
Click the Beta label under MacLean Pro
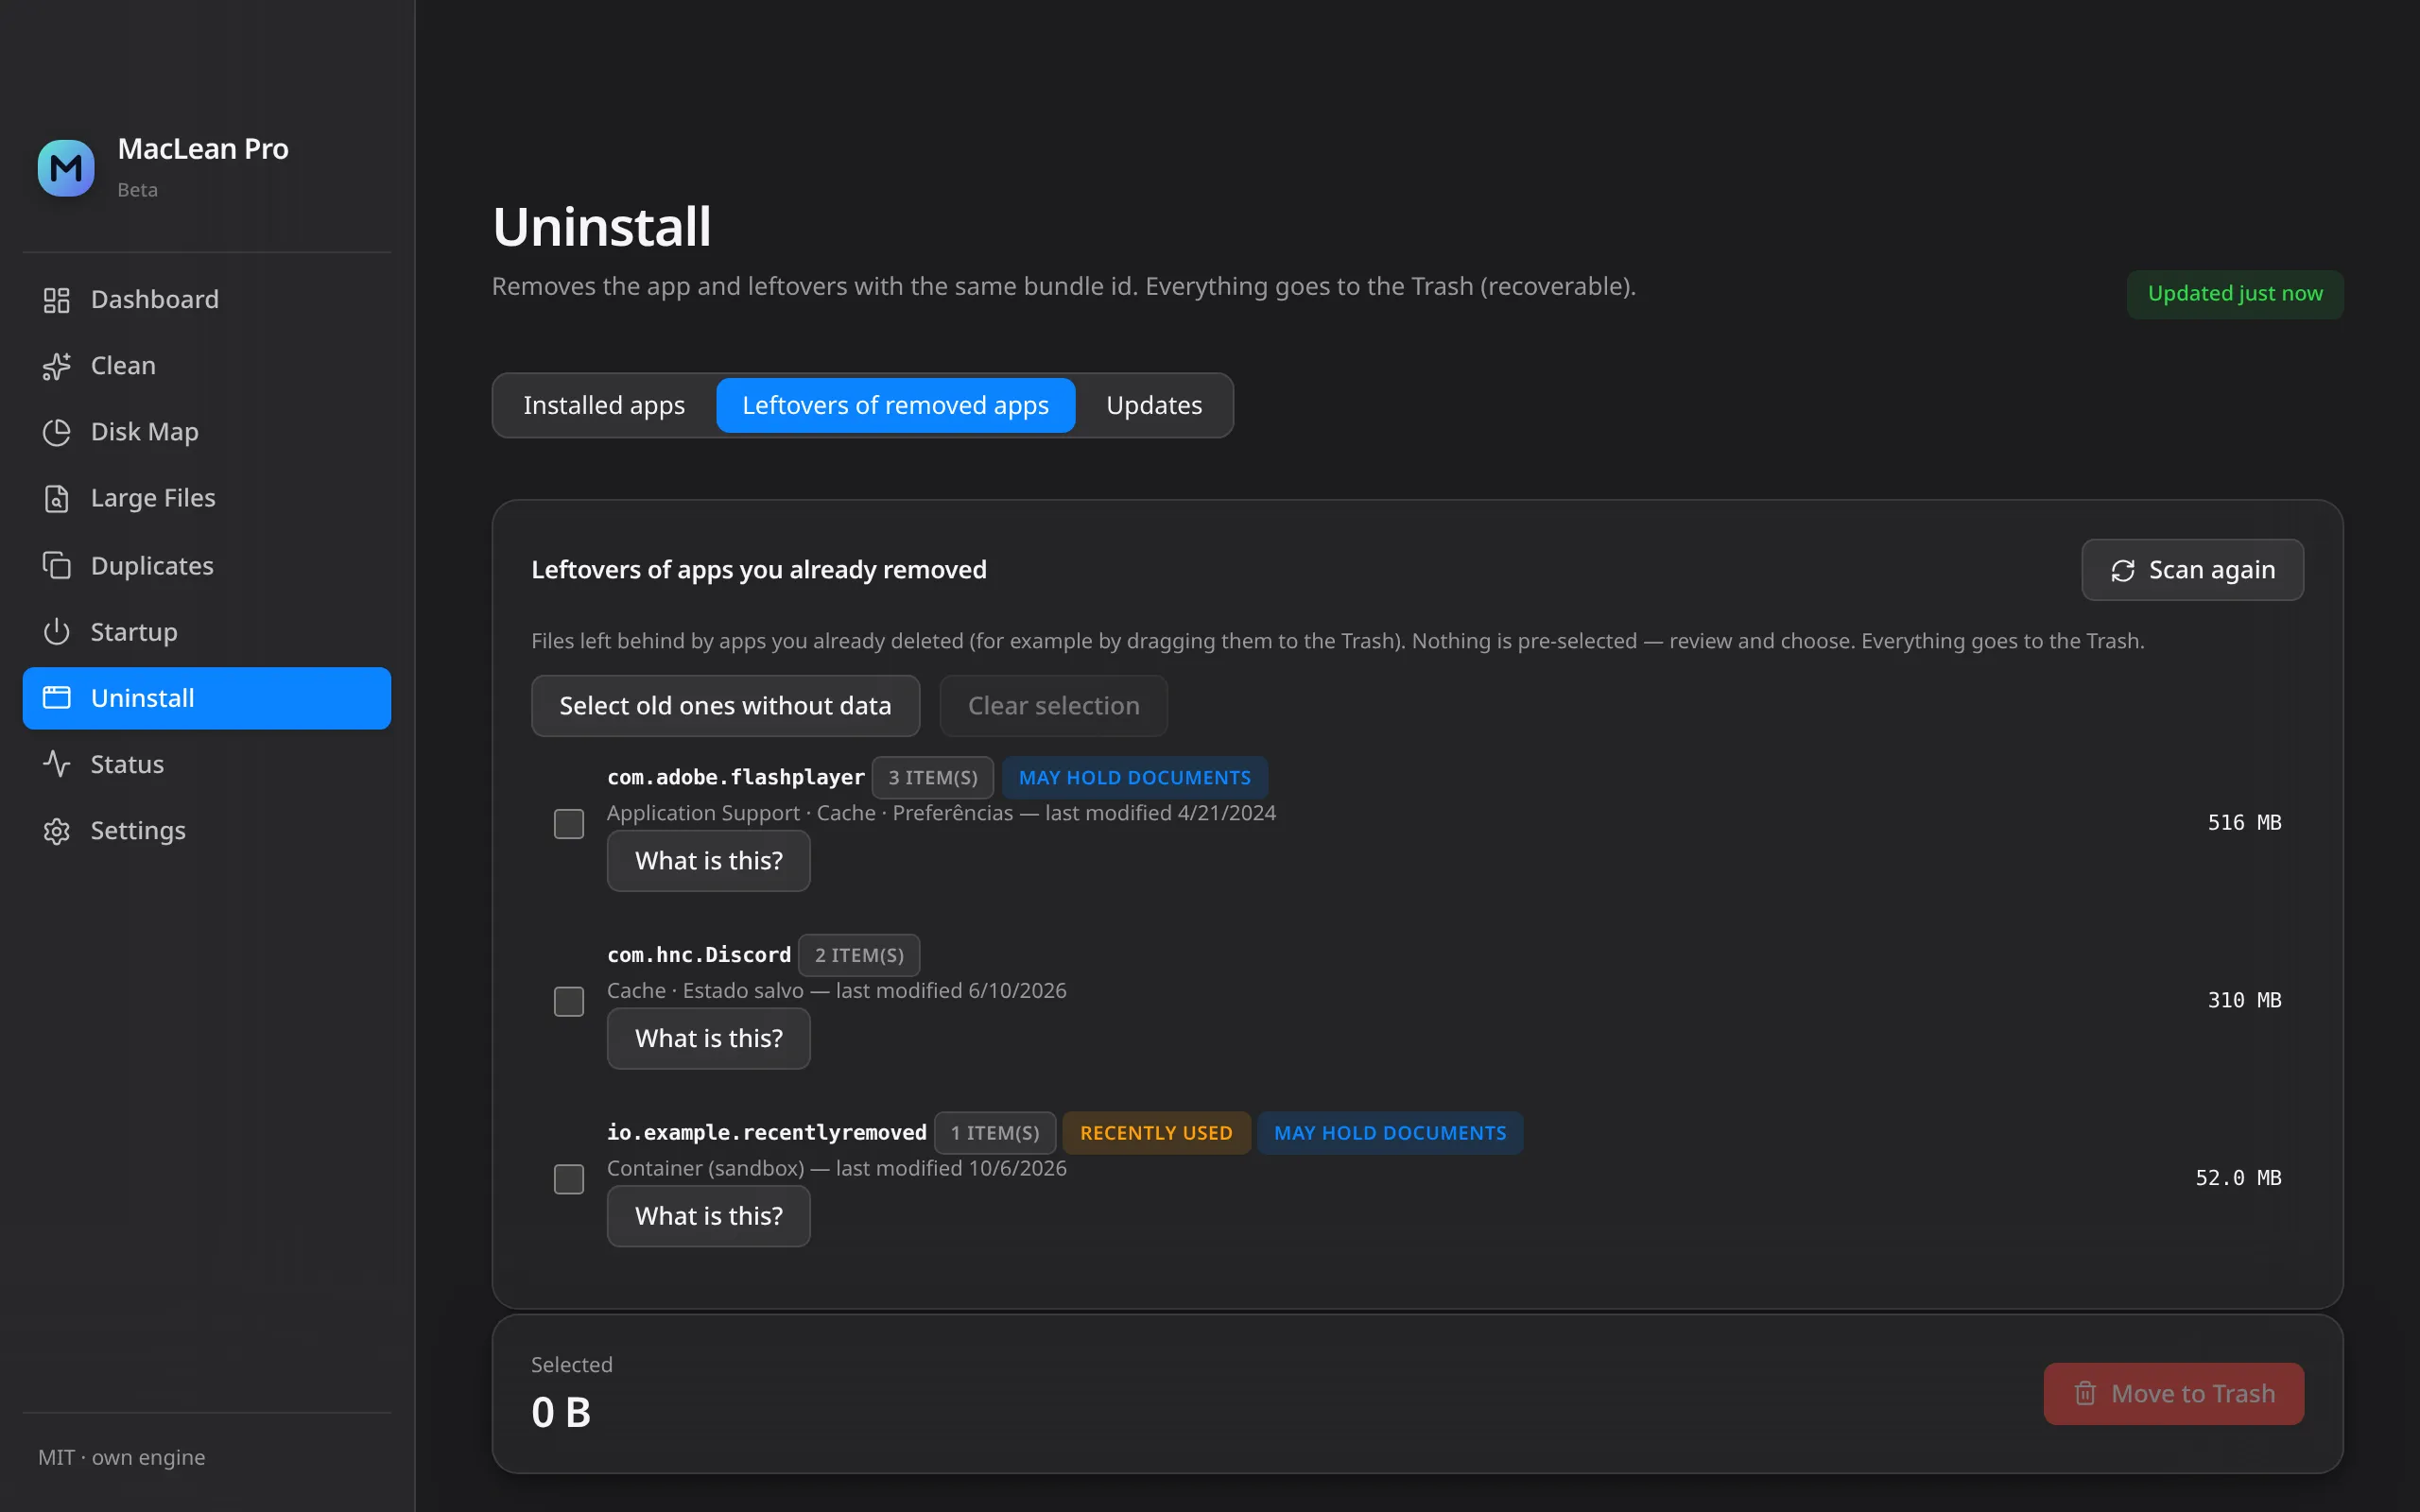tap(138, 190)
